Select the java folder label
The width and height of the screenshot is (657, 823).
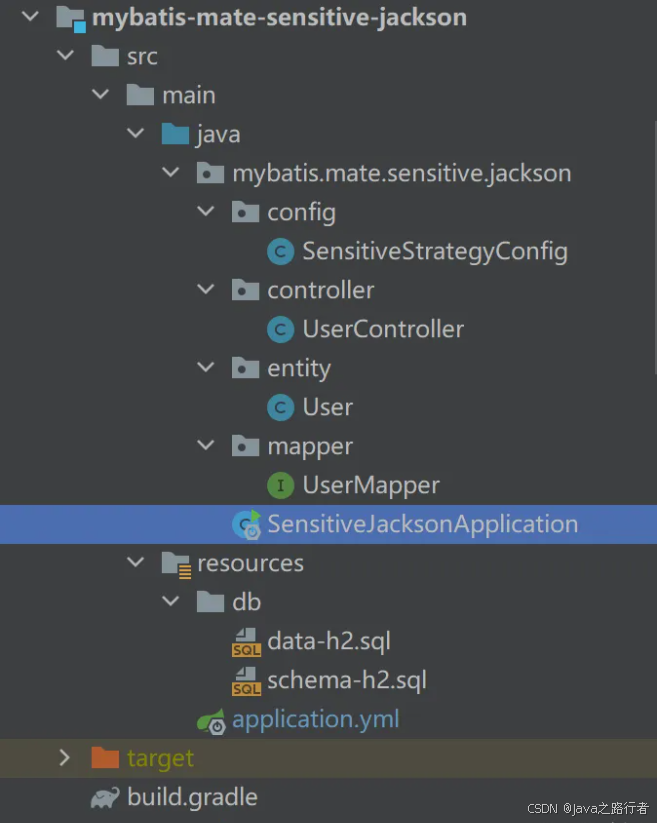click(x=218, y=135)
